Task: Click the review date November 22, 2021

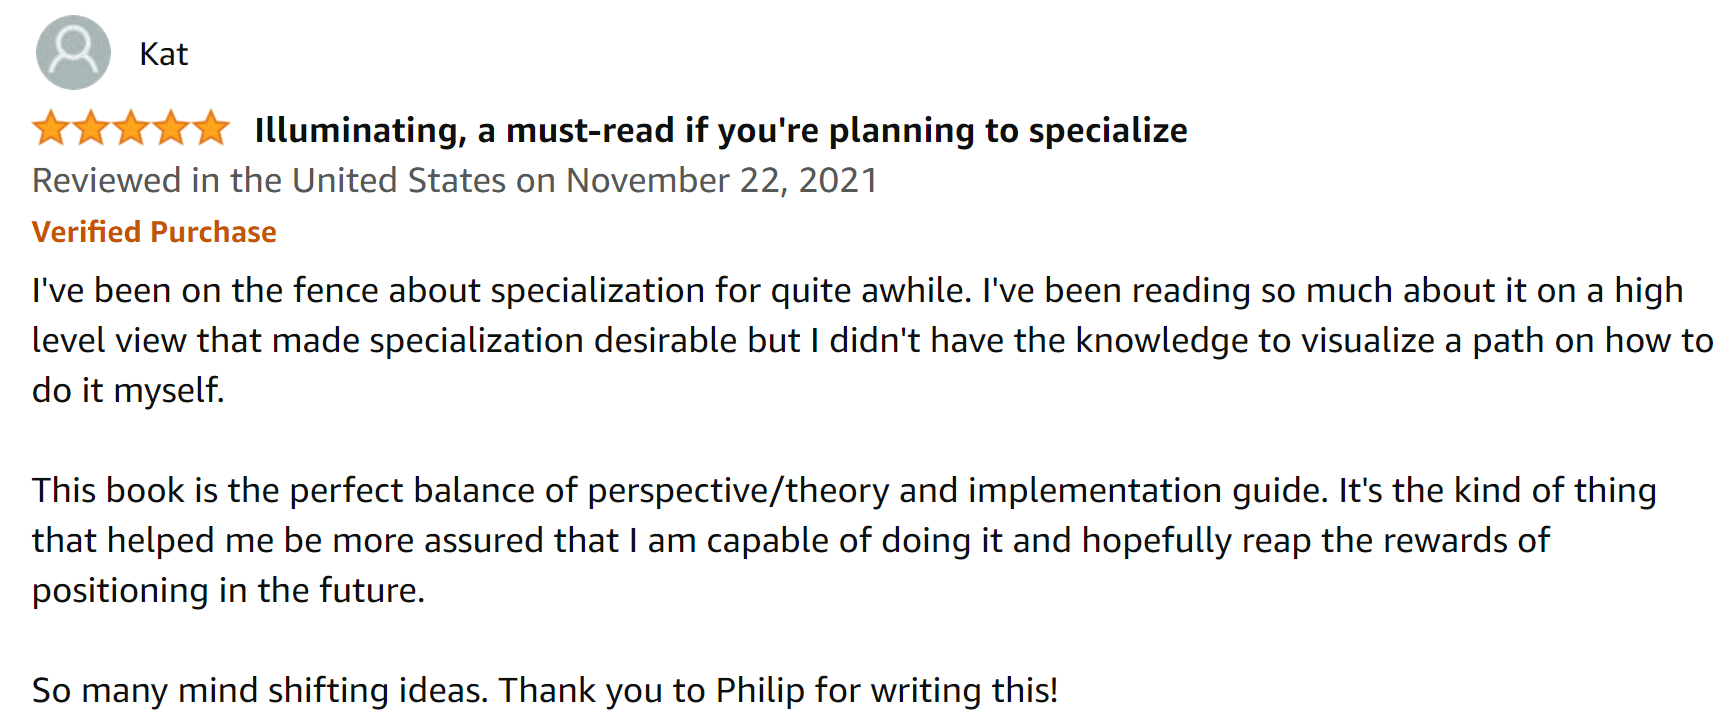Action: 722,181
